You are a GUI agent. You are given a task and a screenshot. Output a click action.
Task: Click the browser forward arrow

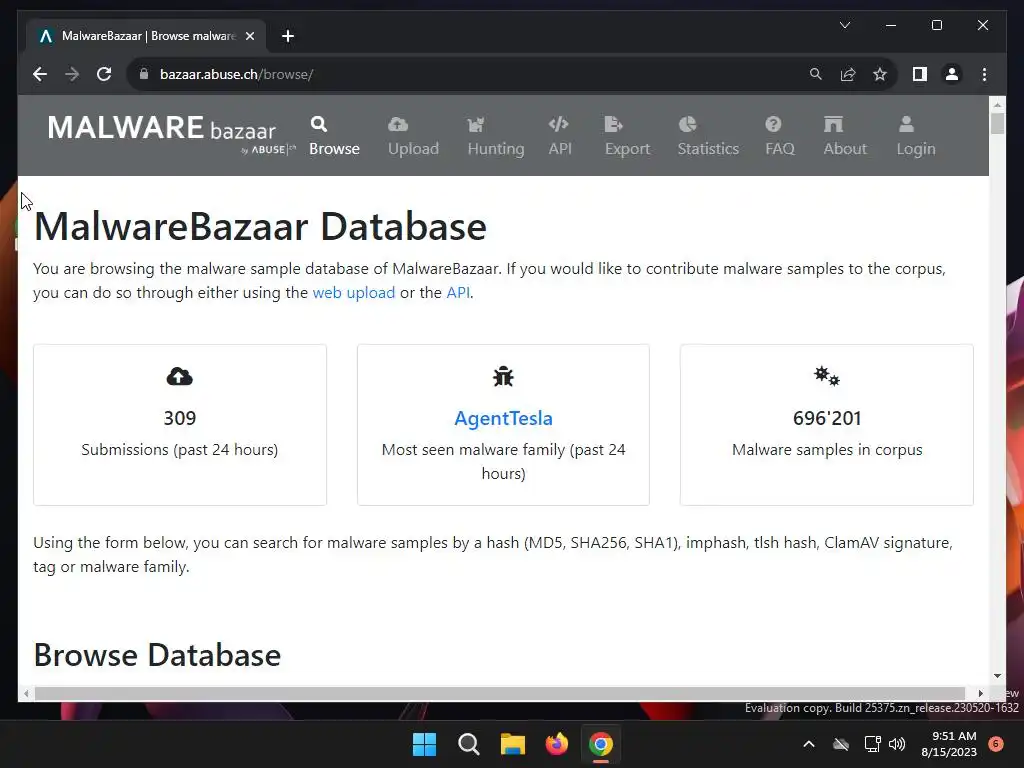point(72,74)
